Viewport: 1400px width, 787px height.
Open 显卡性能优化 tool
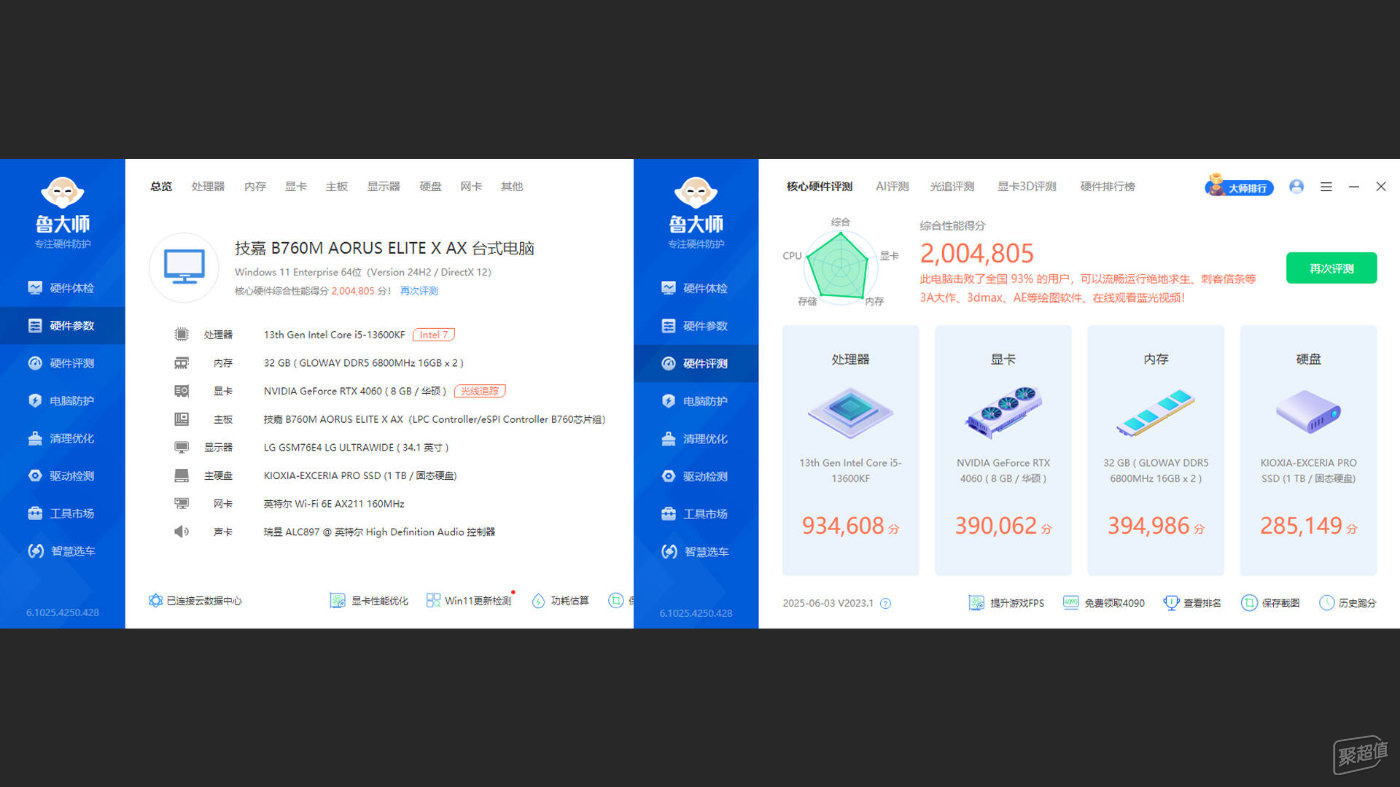coord(369,600)
